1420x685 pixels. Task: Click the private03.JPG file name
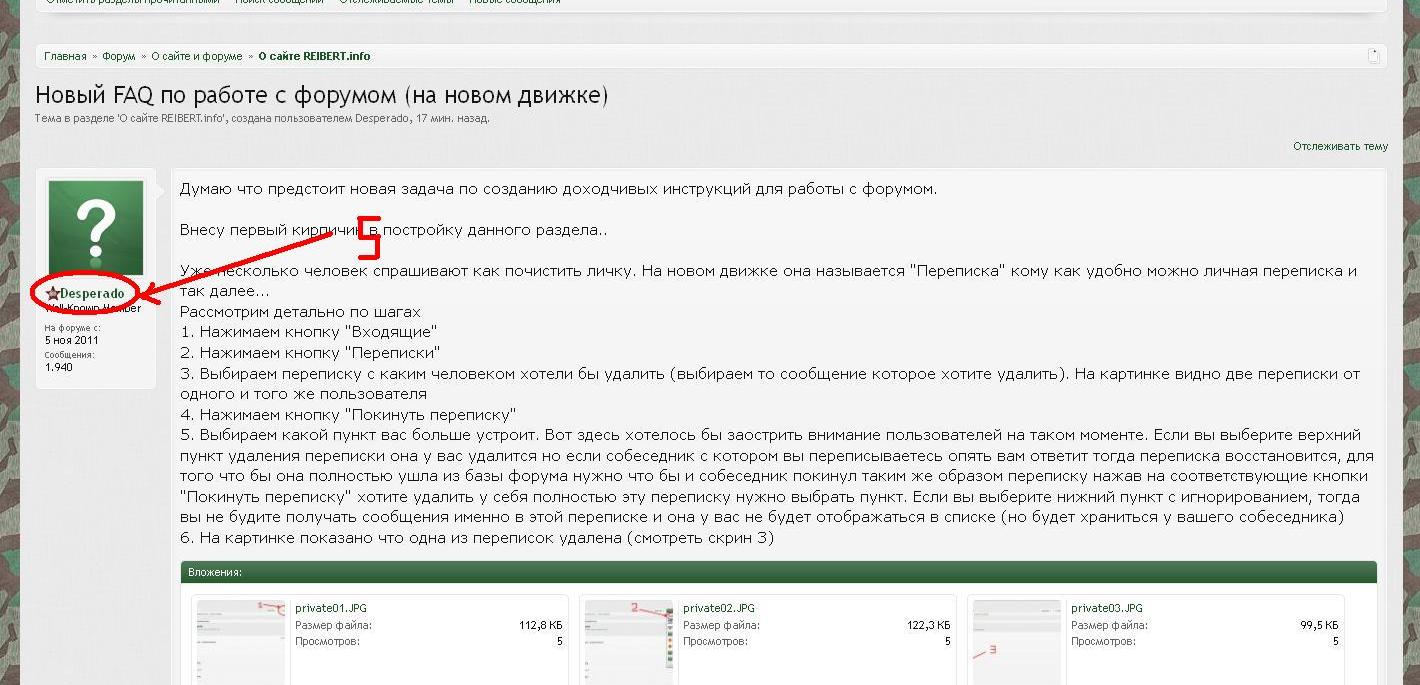1107,608
